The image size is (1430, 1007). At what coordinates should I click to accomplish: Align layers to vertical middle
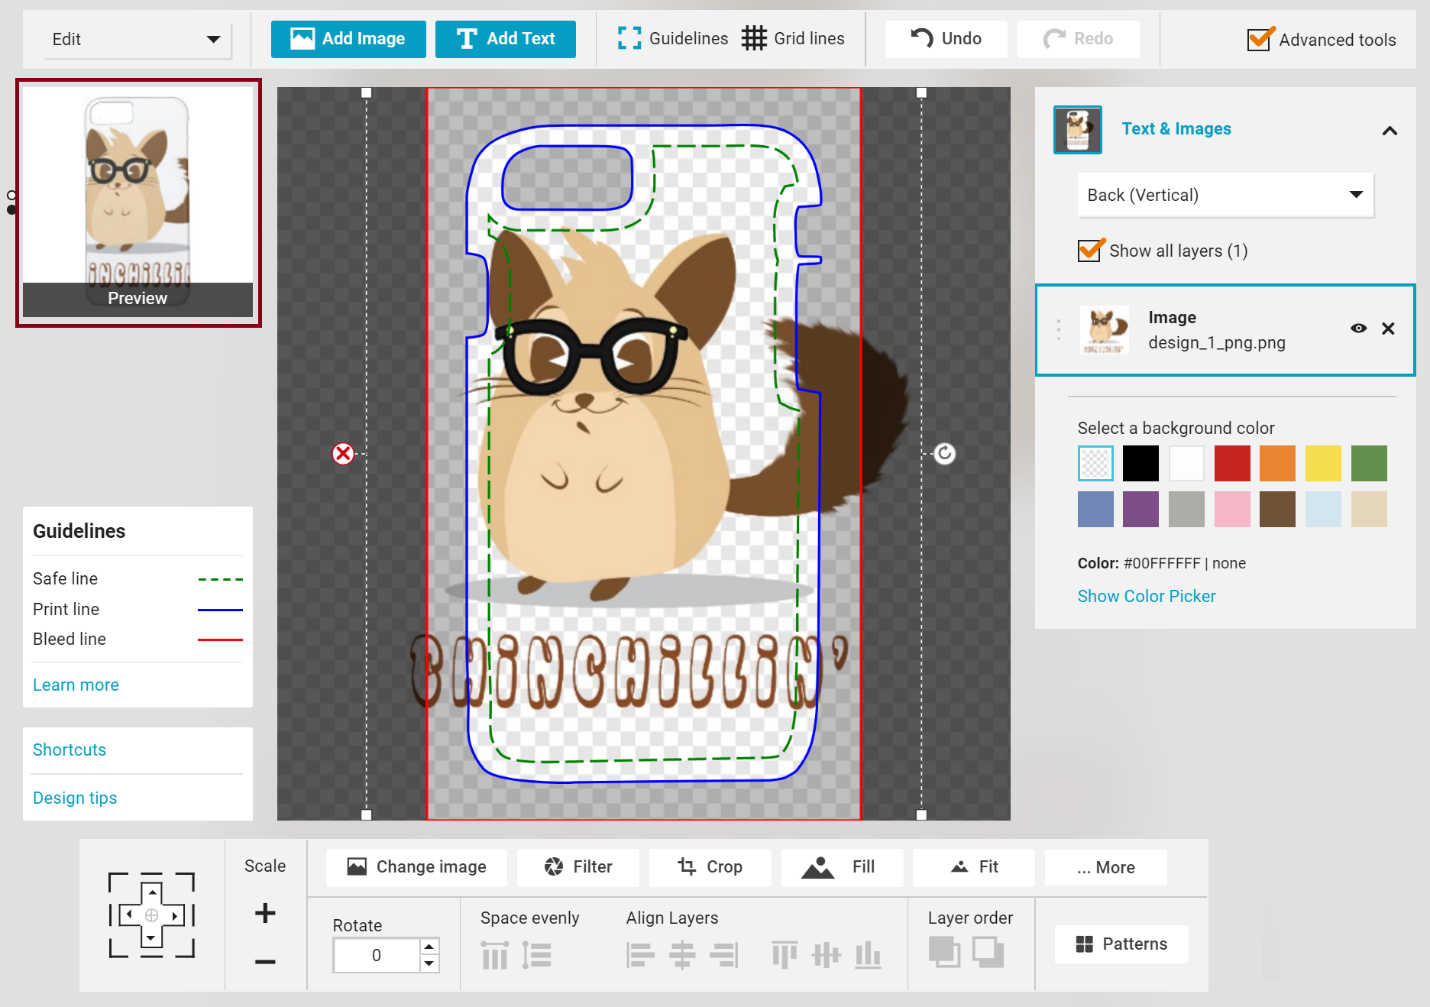coord(826,955)
